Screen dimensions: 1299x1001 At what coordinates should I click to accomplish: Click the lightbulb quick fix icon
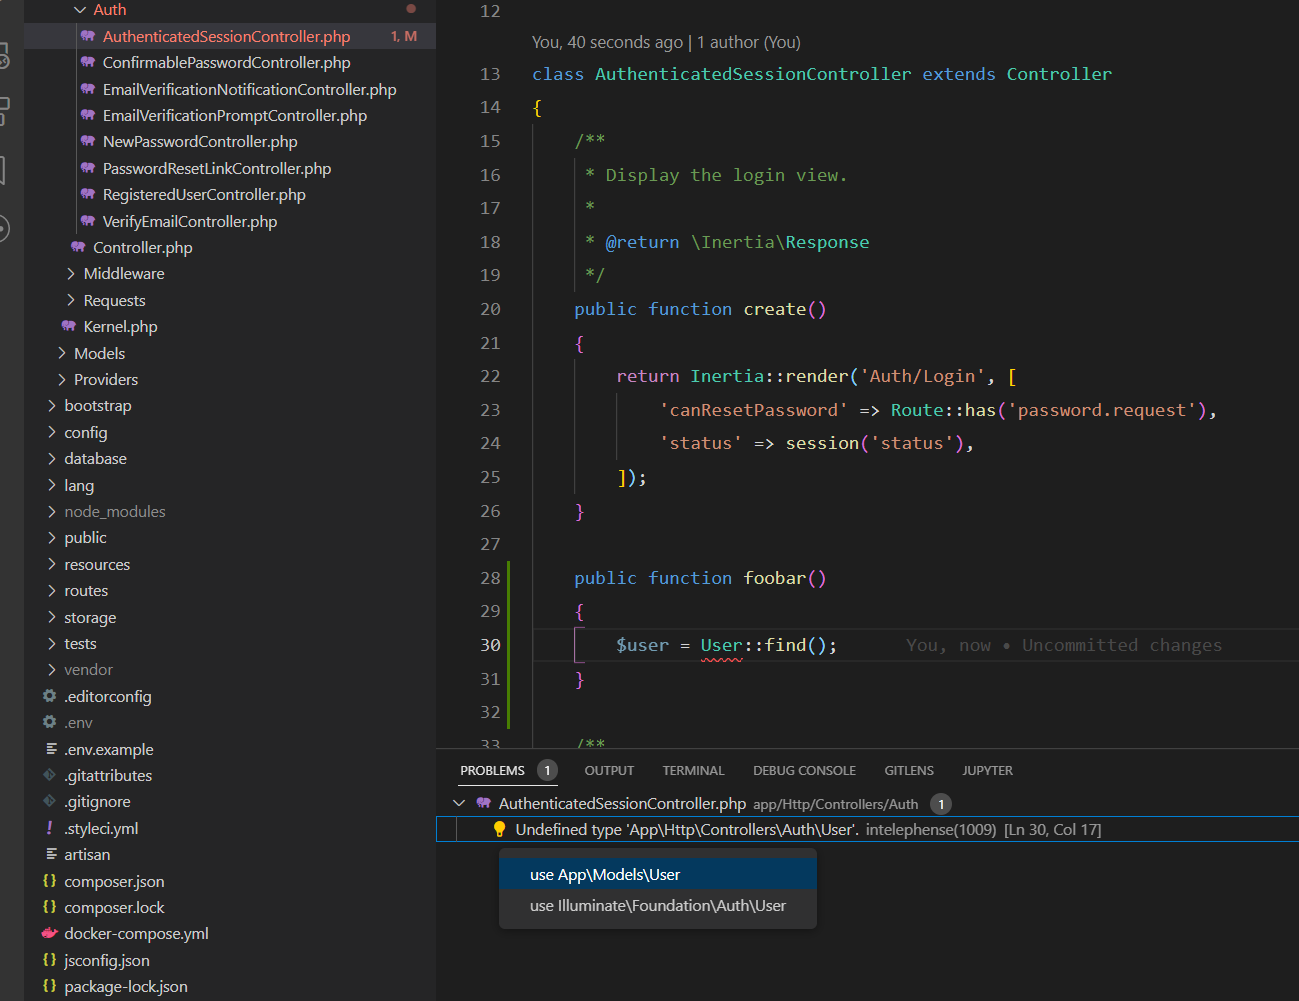(499, 829)
